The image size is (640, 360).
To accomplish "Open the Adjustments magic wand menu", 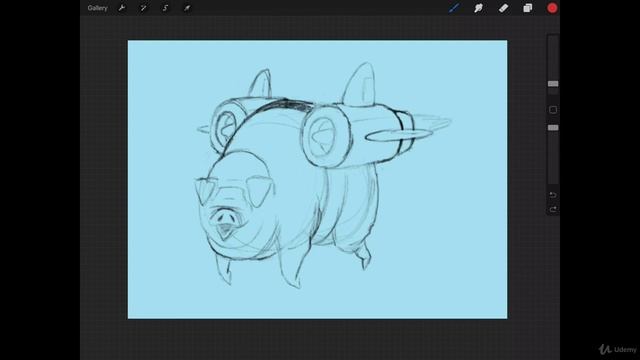I will 143,8.
